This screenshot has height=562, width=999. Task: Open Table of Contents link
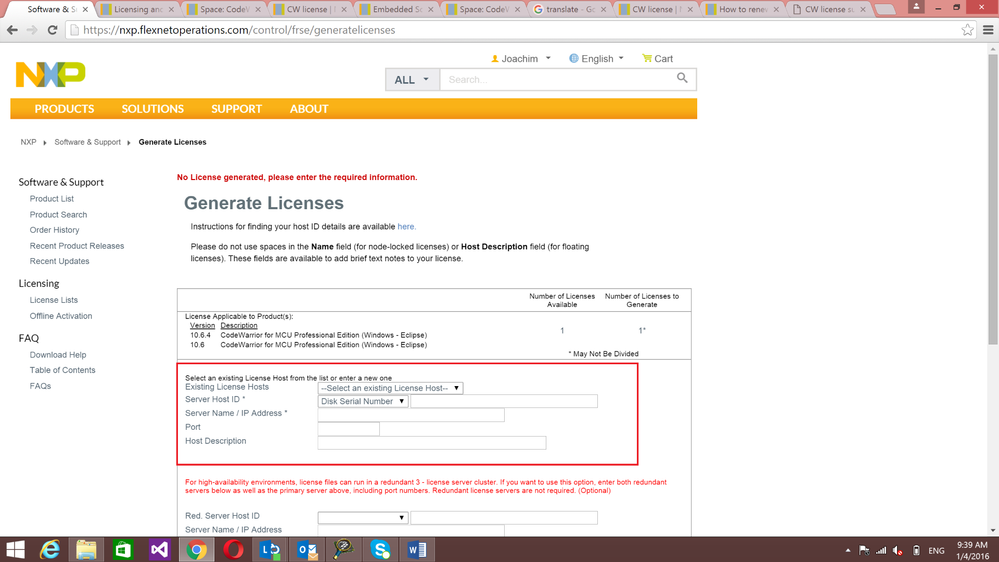click(62, 370)
